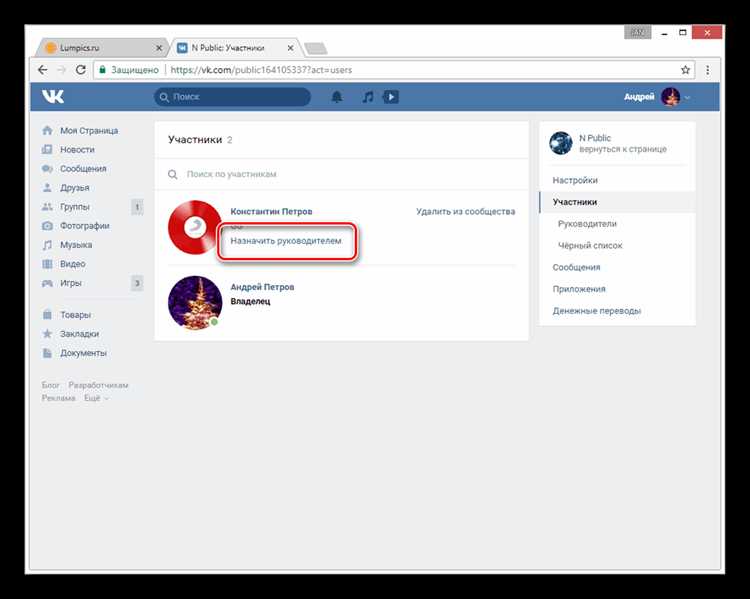
Task: Expand the Андрей profile dropdown arrow
Action: pos(687,97)
